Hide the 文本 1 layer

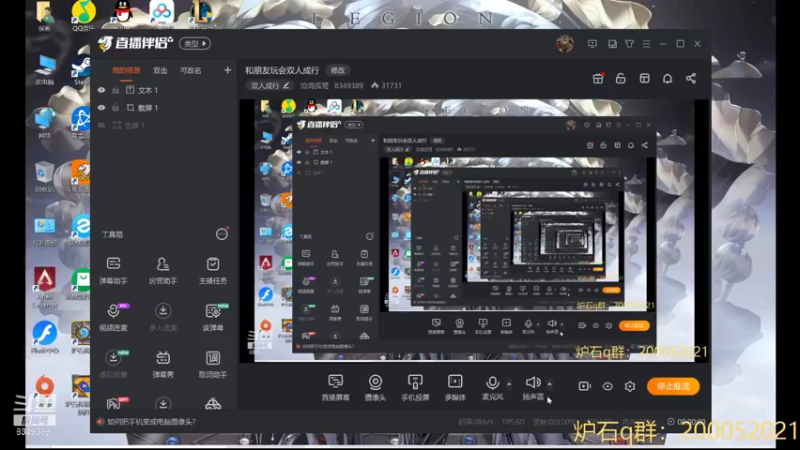(x=102, y=90)
